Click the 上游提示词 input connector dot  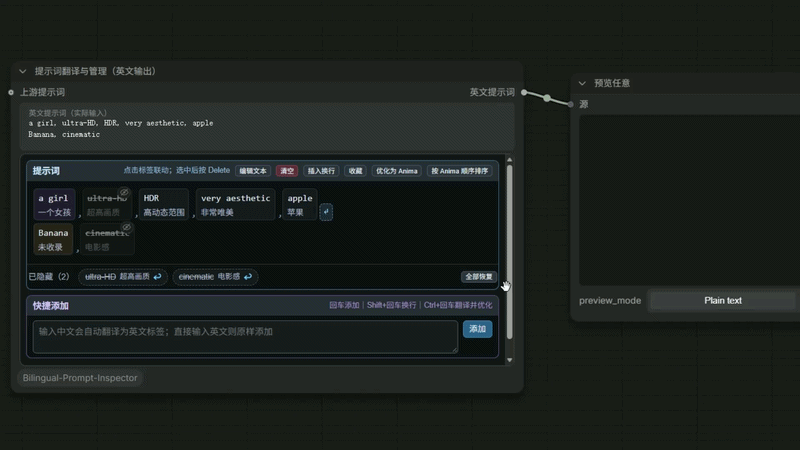click(11, 92)
